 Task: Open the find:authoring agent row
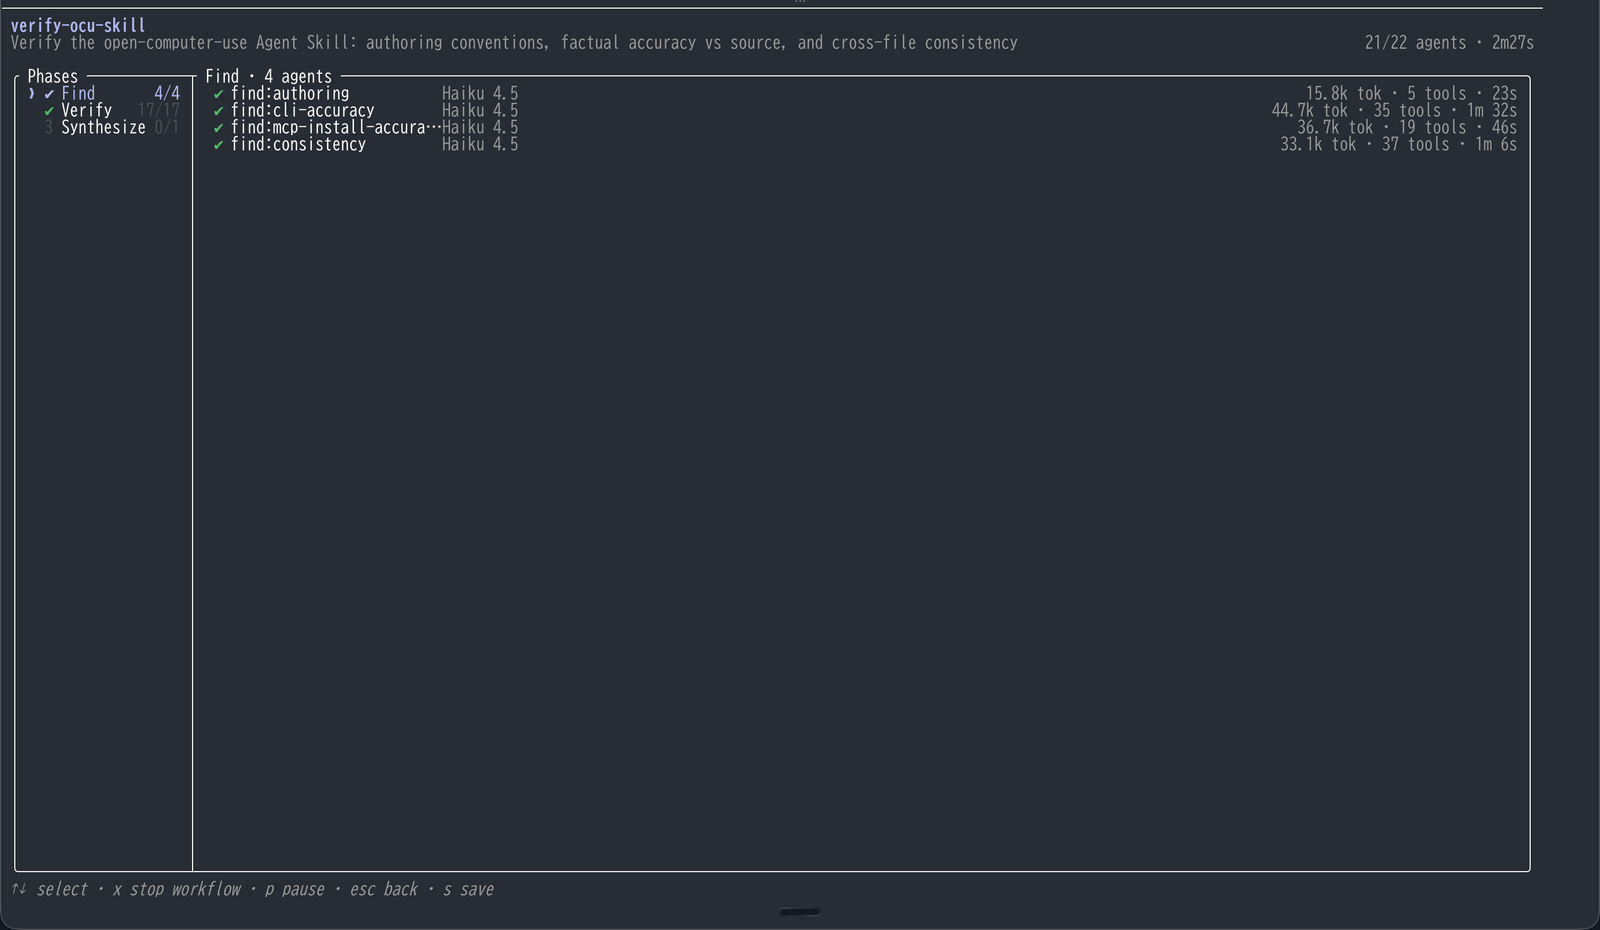864,93
